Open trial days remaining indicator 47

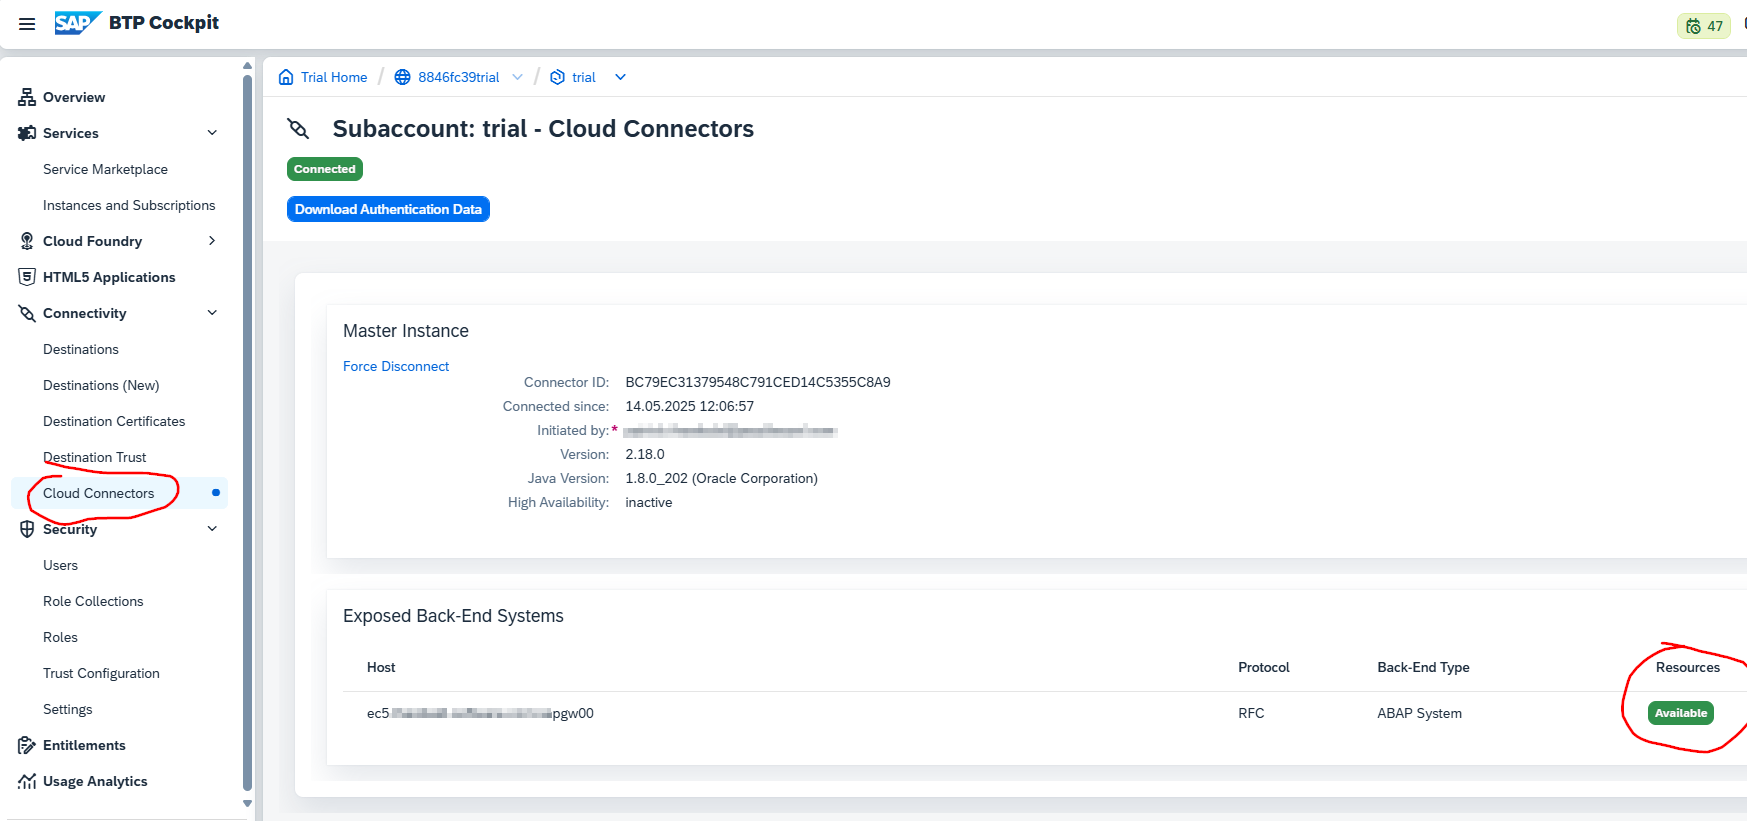click(1704, 26)
